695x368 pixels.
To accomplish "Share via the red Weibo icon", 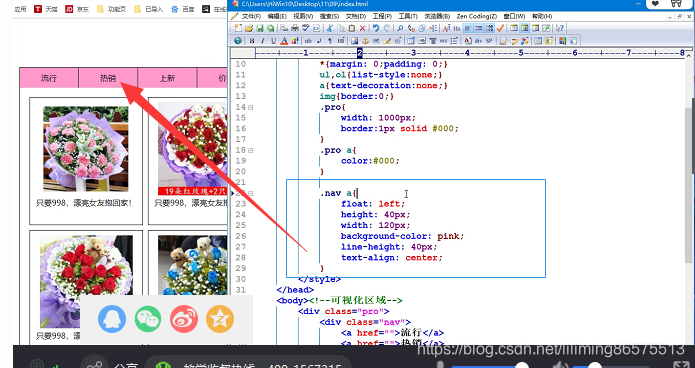I will [184, 319].
